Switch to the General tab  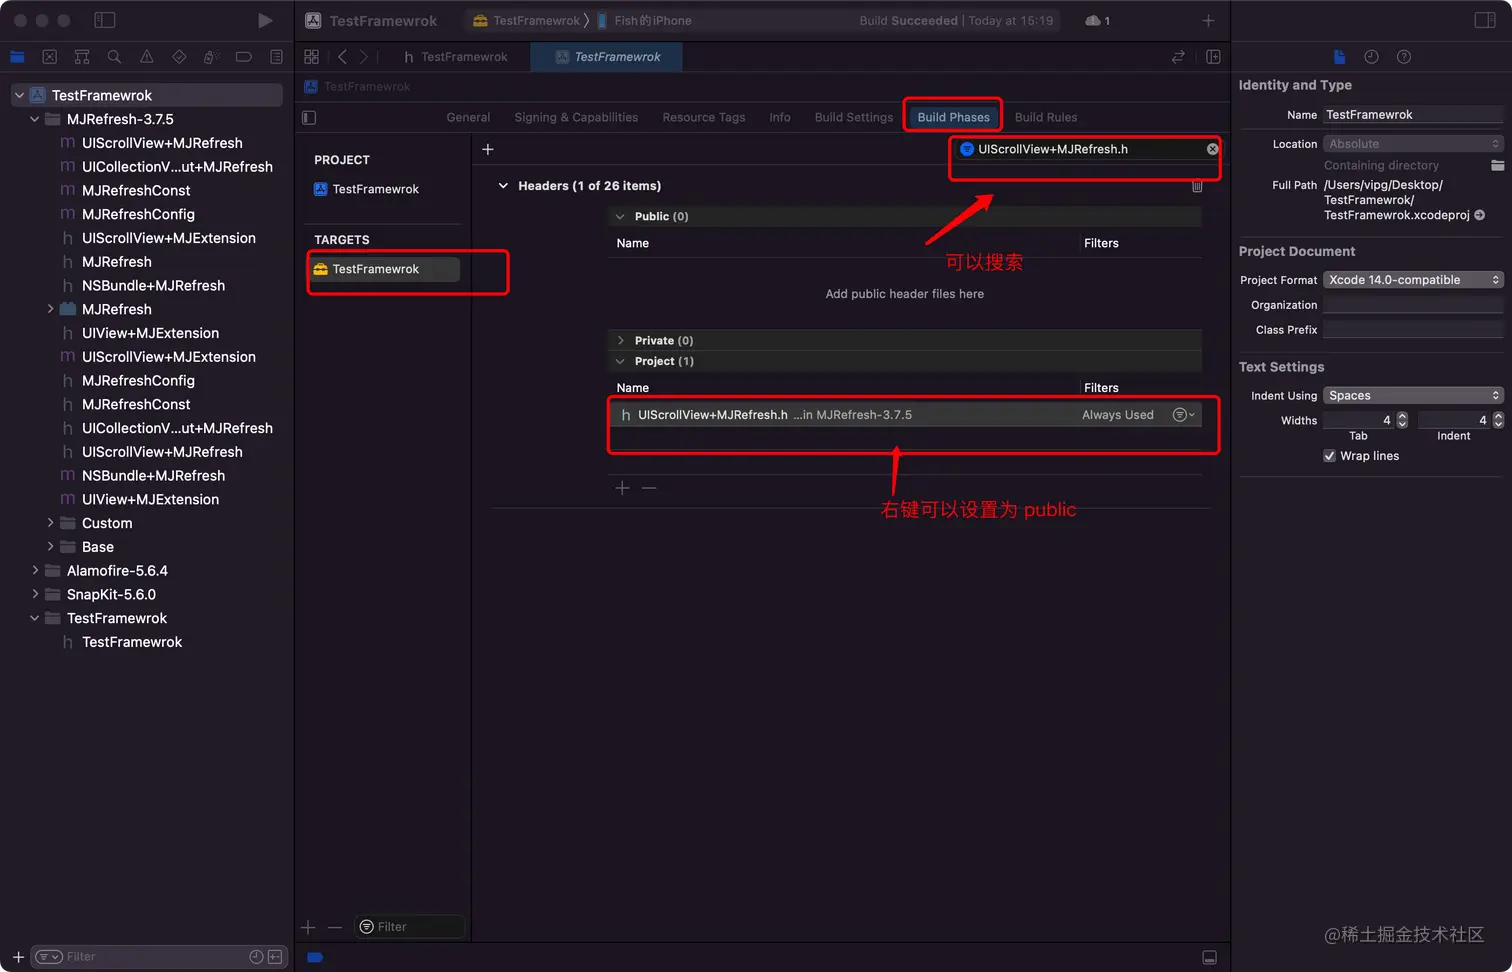pyautogui.click(x=468, y=117)
